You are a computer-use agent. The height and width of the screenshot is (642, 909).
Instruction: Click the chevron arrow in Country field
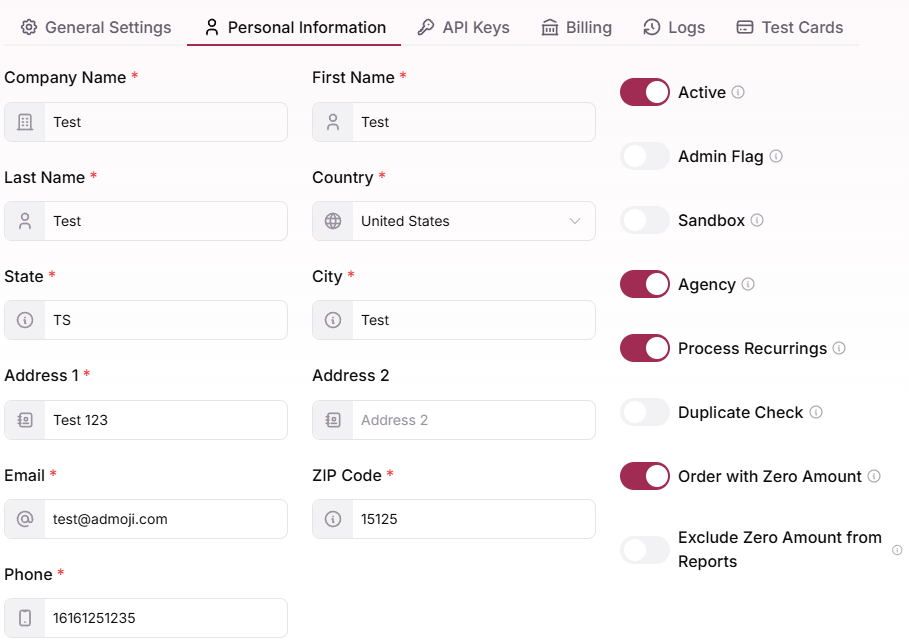(575, 221)
